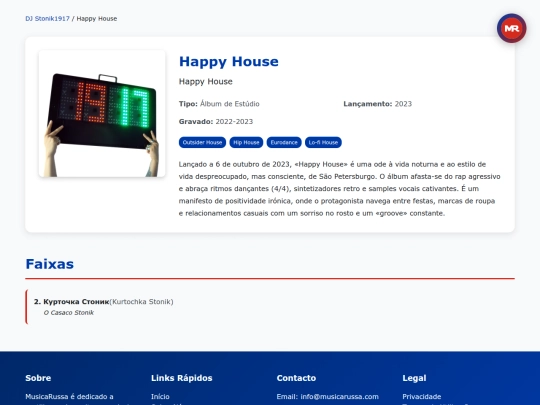Click the Happy House album title heading
This screenshot has width=540, height=405.
229,62
